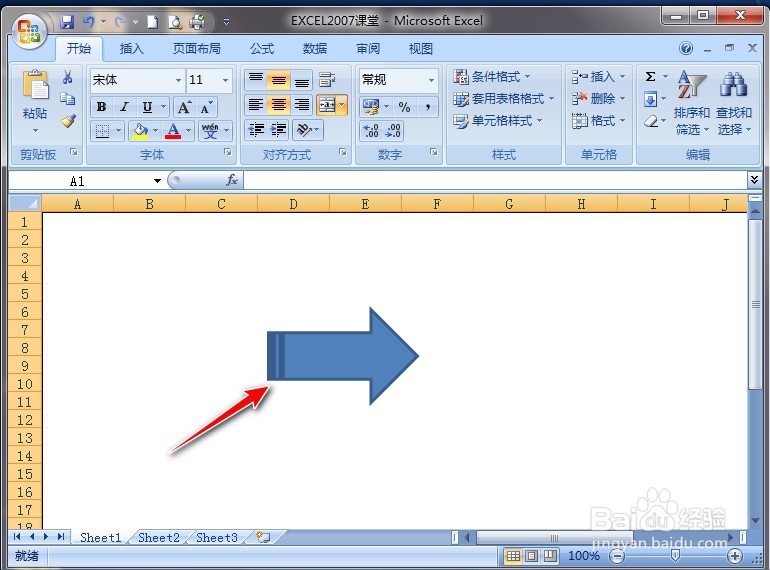The width and height of the screenshot is (770, 570).
Task: Apply cell borders
Action: 102,131
